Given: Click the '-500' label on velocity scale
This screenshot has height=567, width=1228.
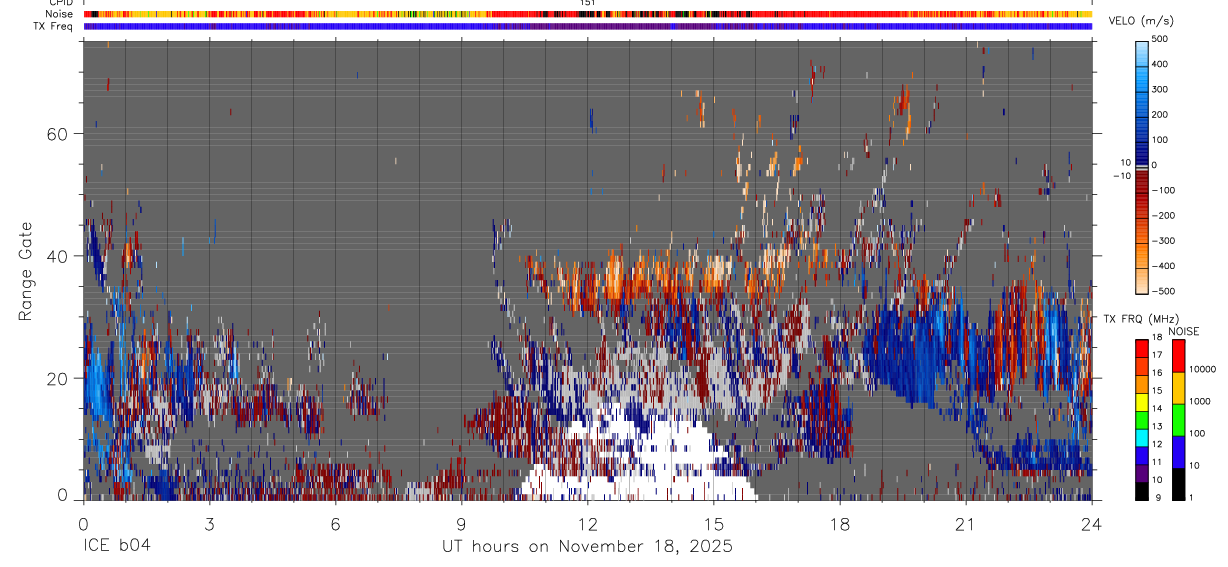Looking at the screenshot, I should tap(1163, 291).
